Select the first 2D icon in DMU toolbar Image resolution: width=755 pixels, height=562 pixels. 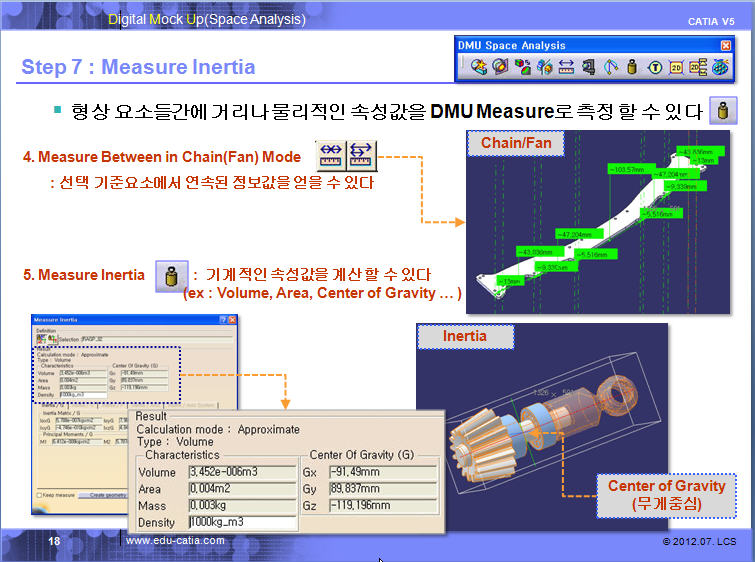click(x=676, y=67)
